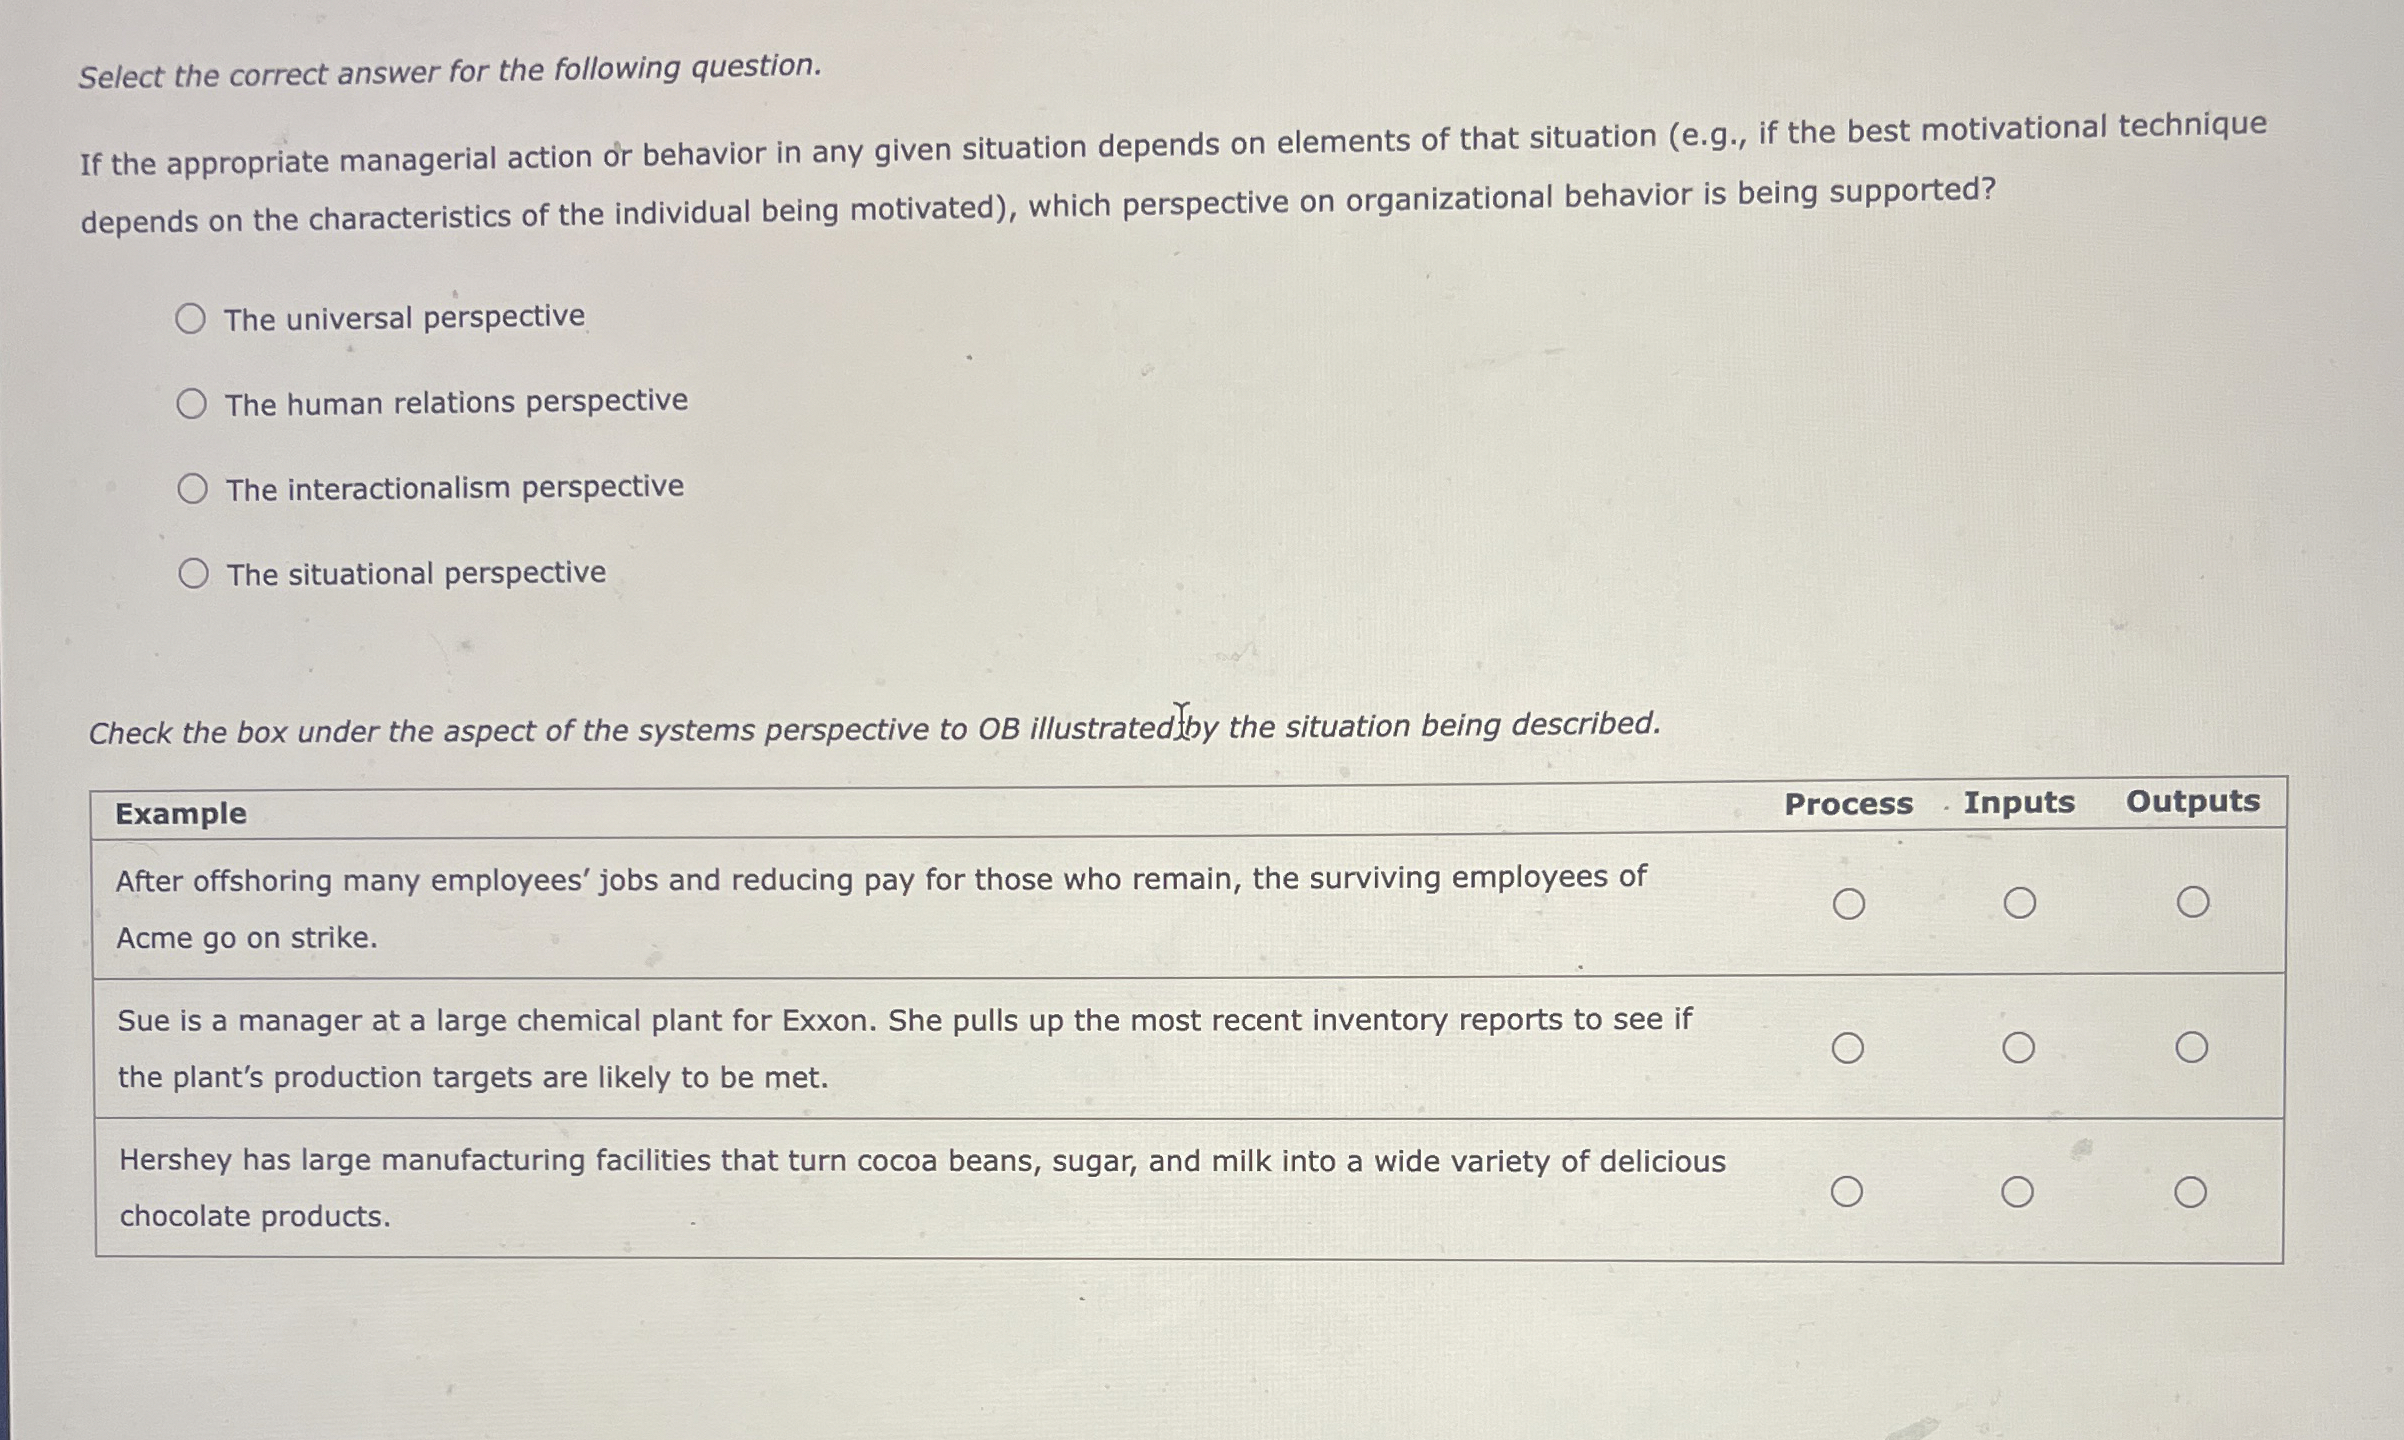Select 'The universal perspective' option
This screenshot has width=2404, height=1440.
coord(194,317)
